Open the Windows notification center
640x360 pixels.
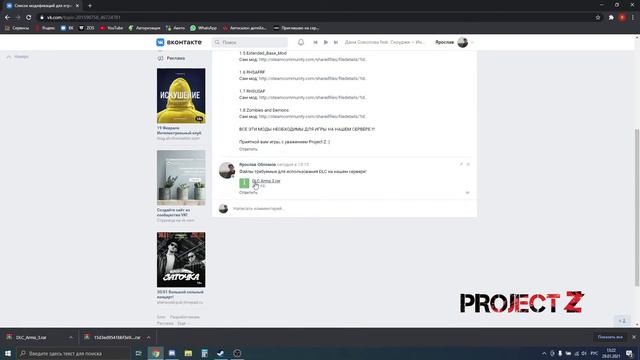click(630, 353)
